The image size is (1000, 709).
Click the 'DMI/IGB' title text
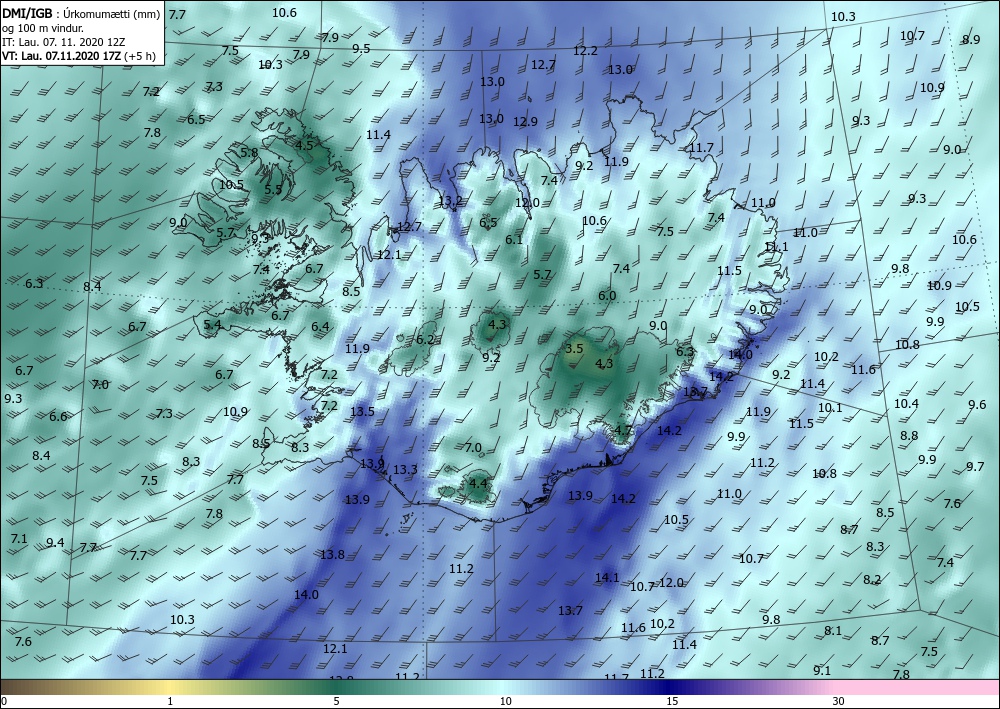pos(27,13)
